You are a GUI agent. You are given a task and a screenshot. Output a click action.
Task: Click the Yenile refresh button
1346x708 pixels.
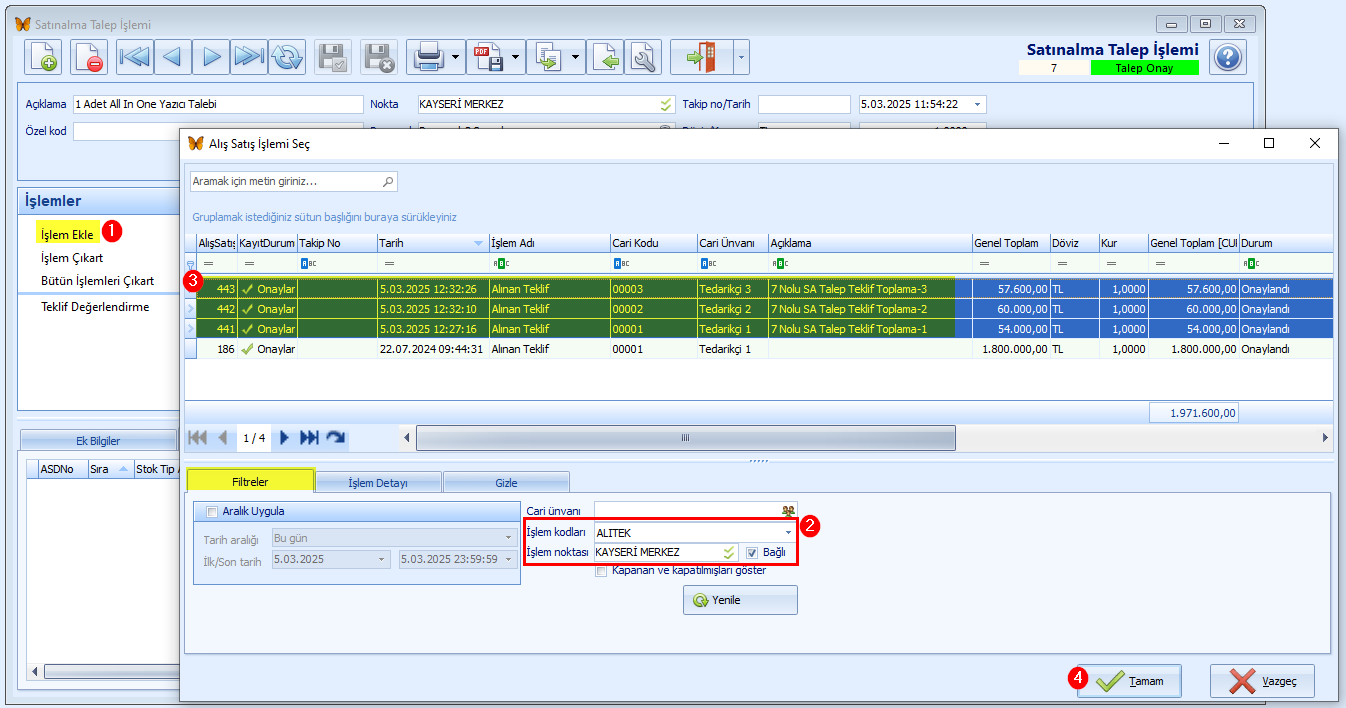click(x=740, y=600)
